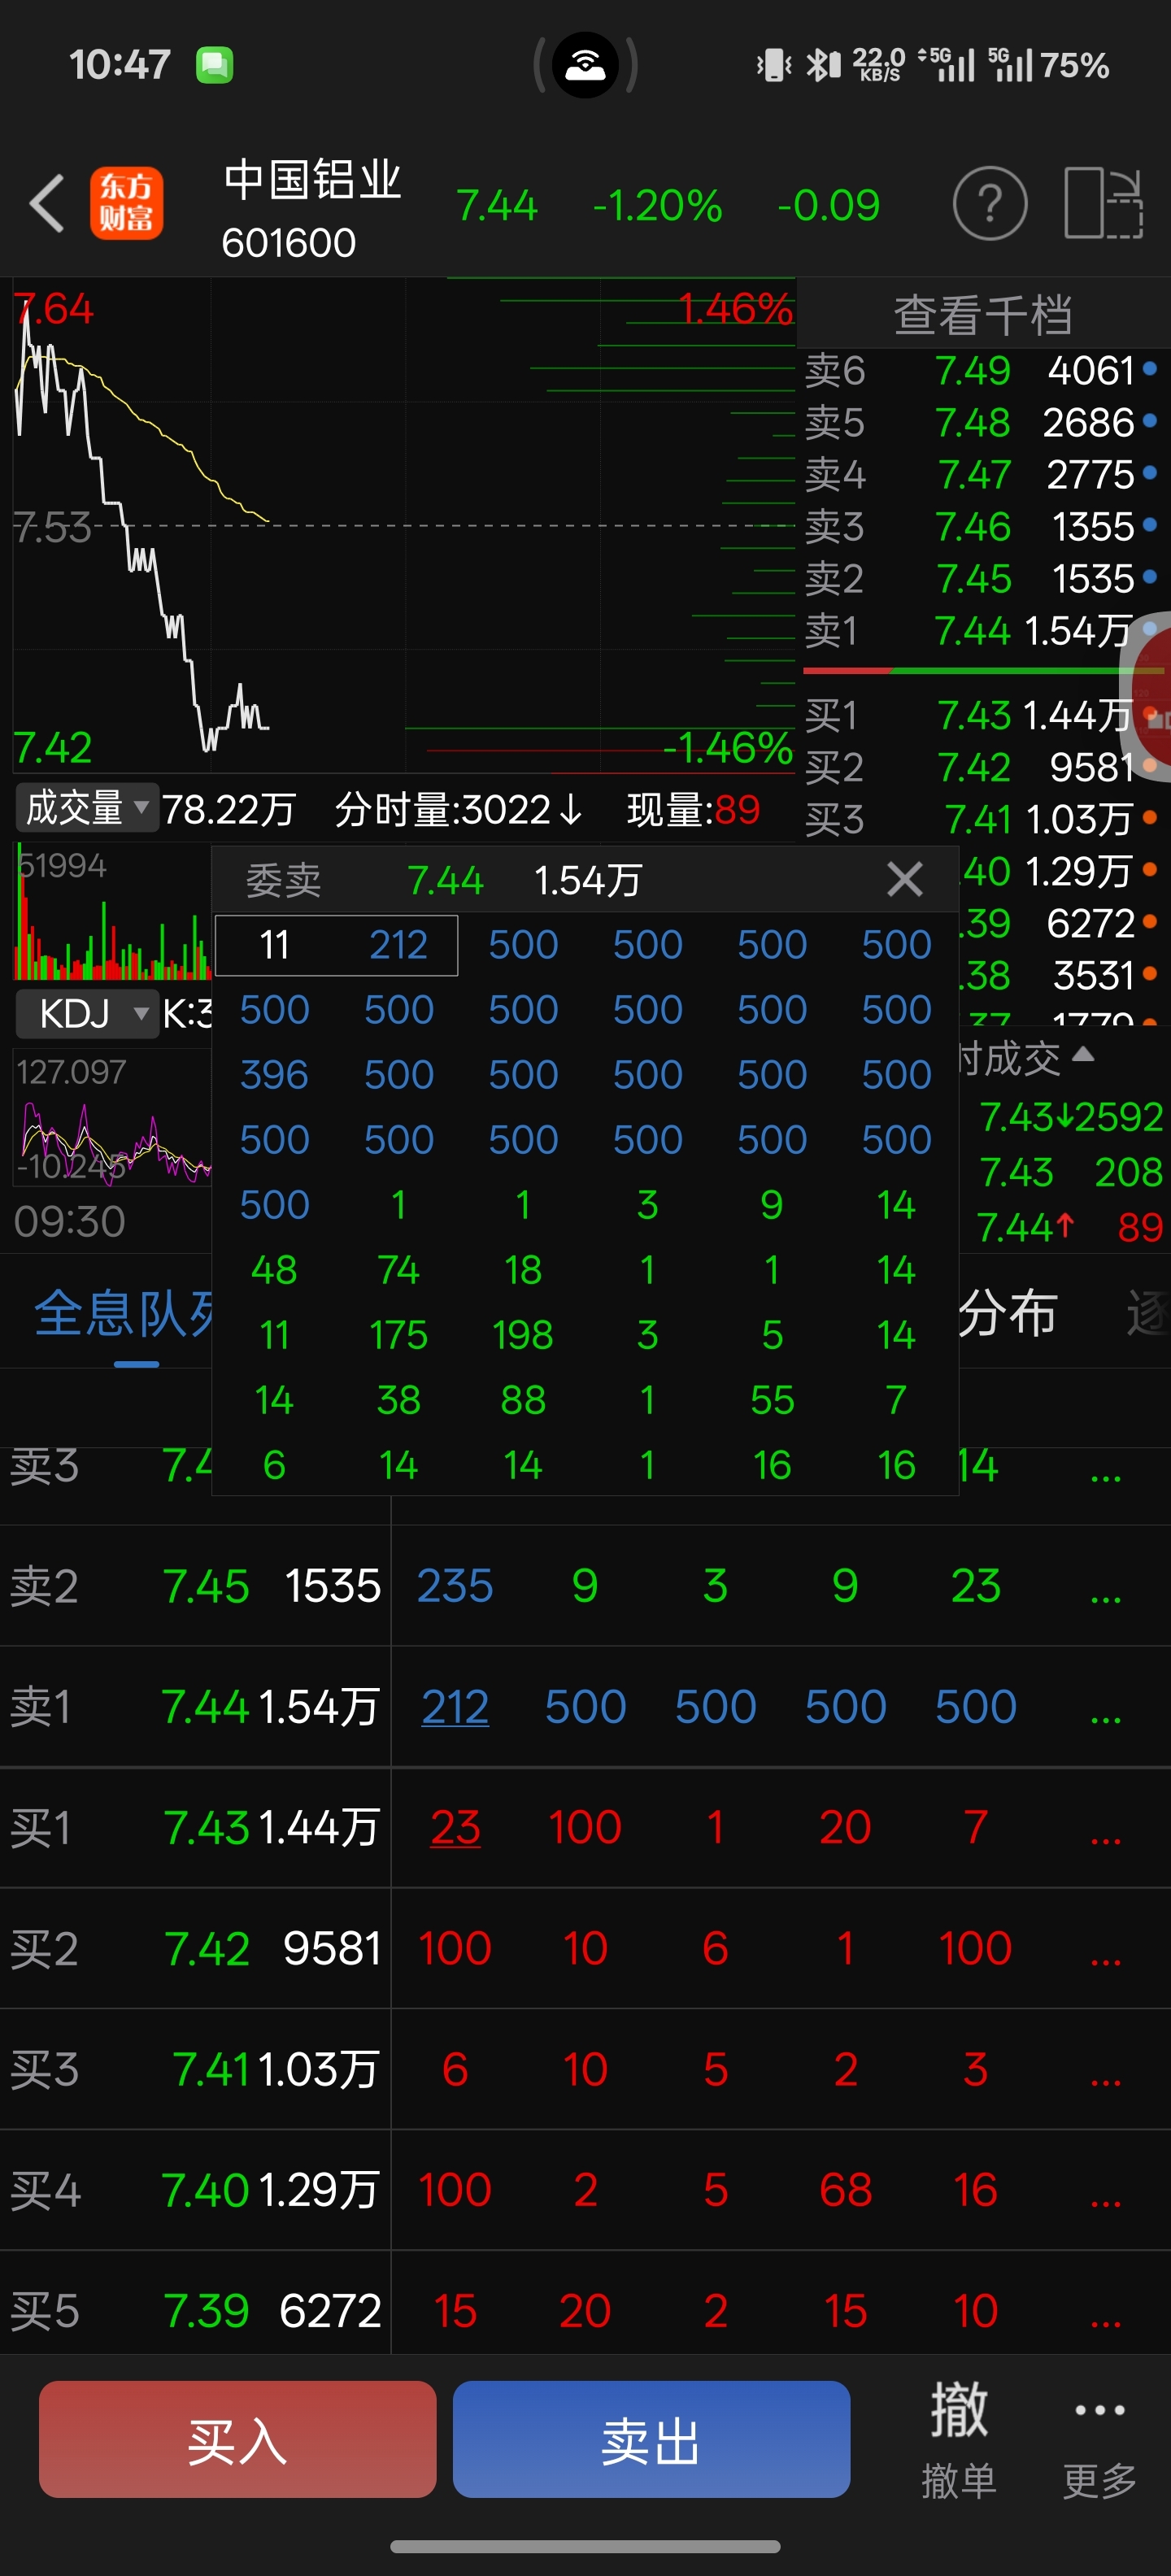Screen dimensions: 1171x2576
Task: Tap the blue dot beside 卖6 4061
Action: point(1149,370)
